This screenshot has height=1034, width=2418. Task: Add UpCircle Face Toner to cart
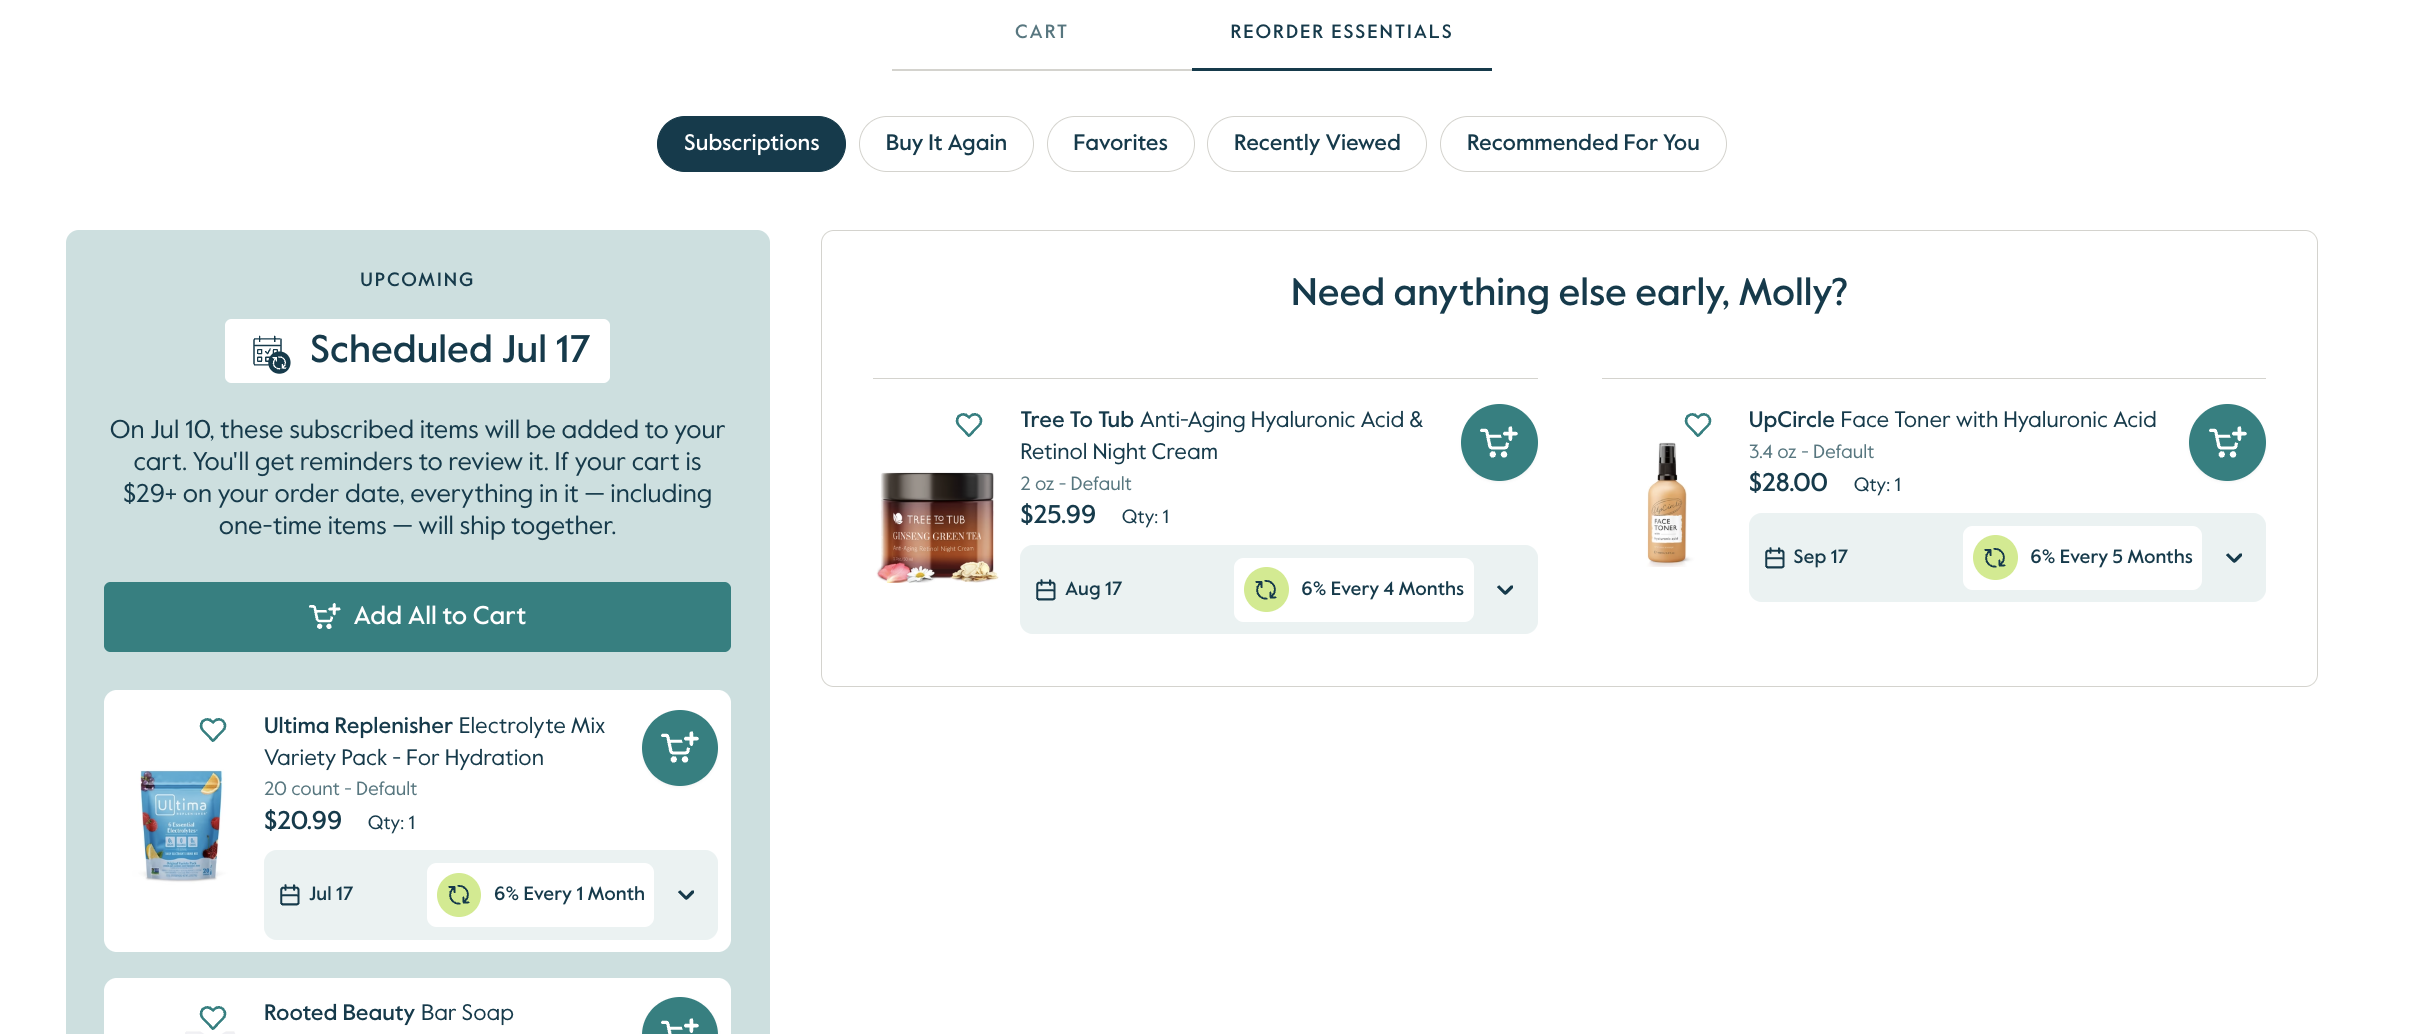click(2227, 442)
